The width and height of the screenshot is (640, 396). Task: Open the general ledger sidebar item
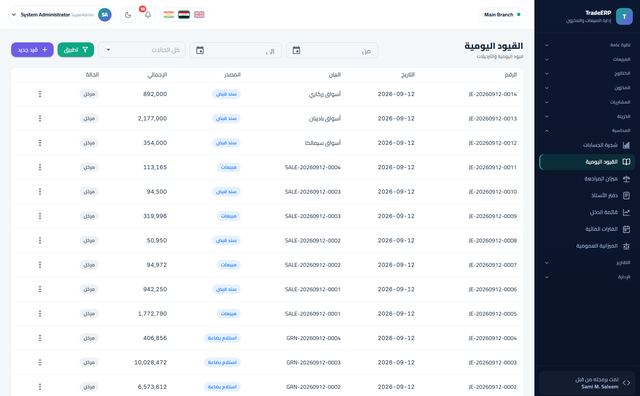point(587,196)
